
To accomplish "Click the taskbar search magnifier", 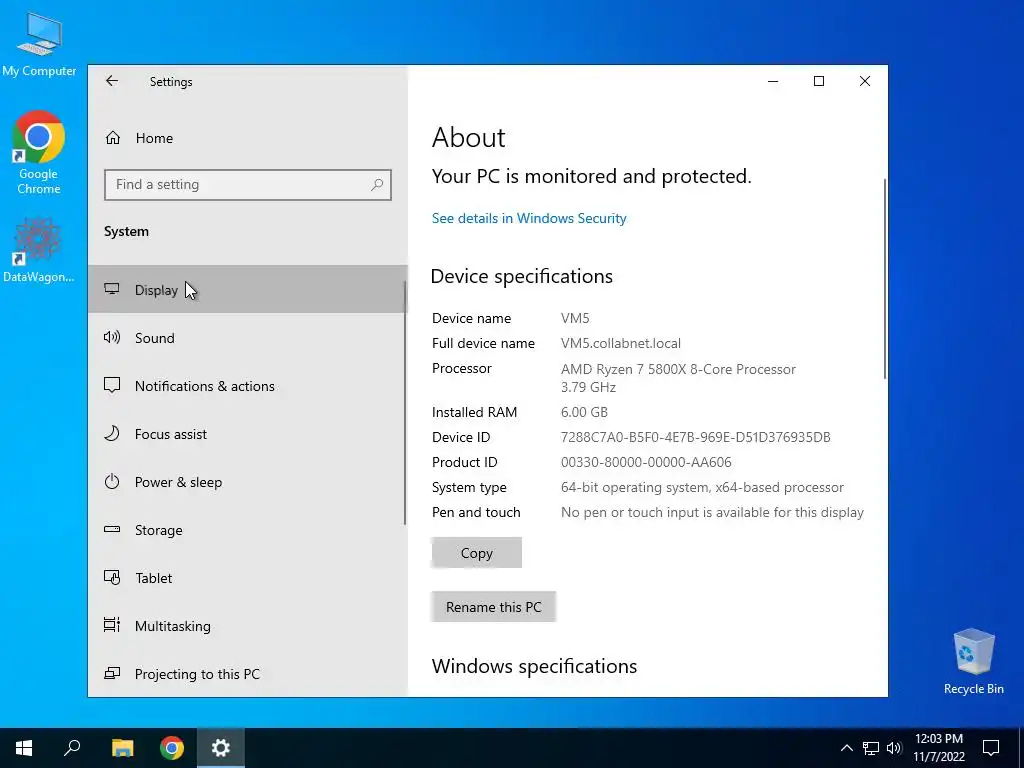I will click(72, 748).
